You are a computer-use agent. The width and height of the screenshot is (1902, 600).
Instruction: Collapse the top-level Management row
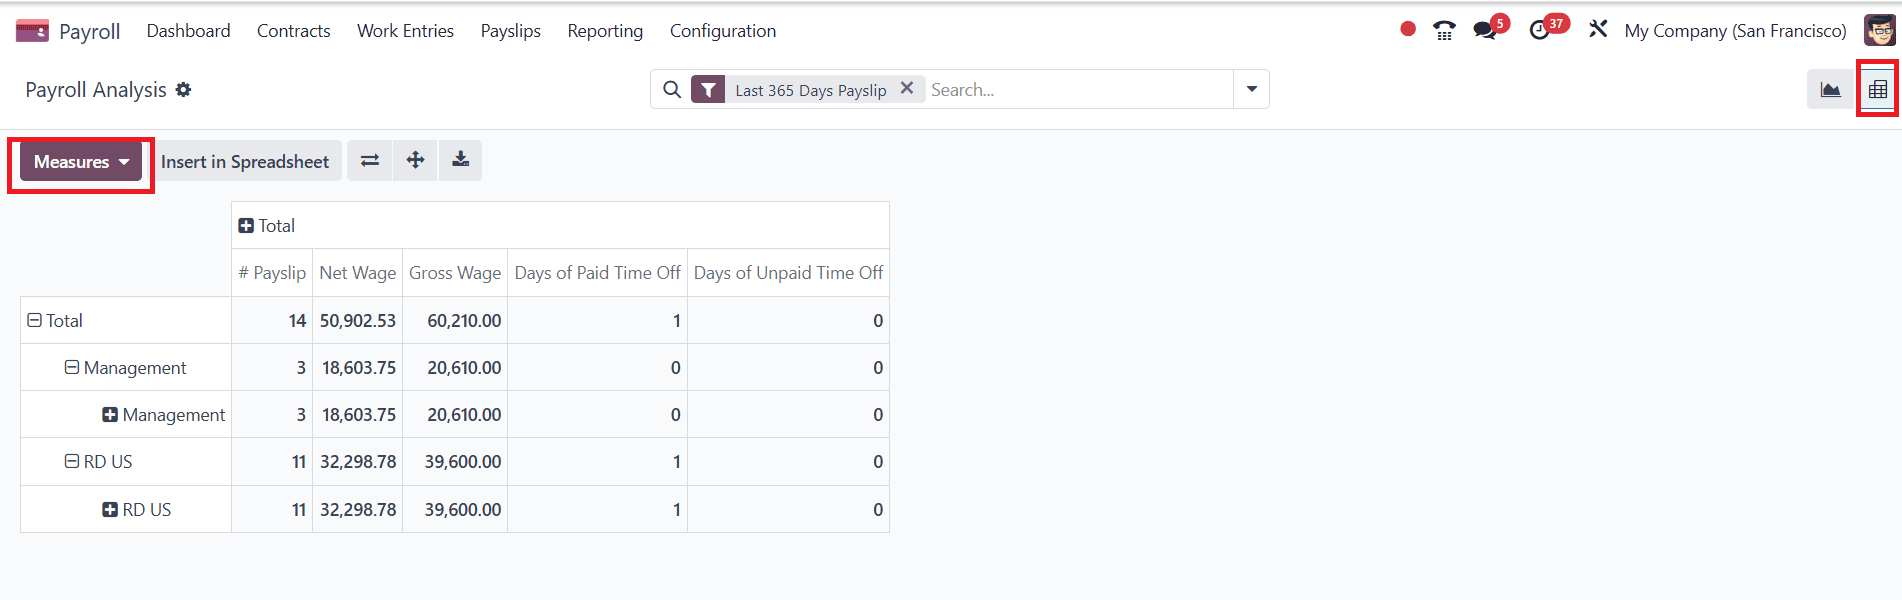(72, 368)
